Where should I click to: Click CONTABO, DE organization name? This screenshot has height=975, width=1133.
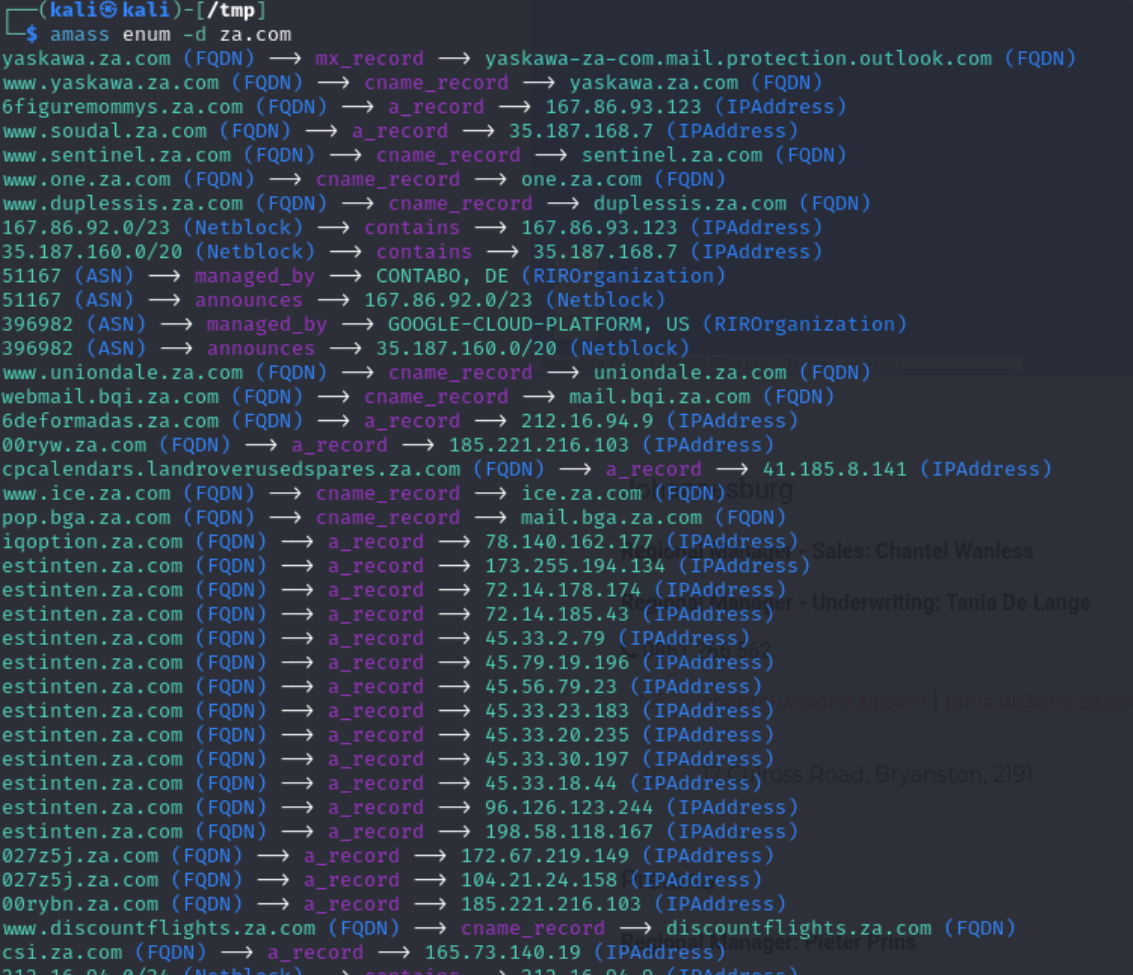click(448, 276)
